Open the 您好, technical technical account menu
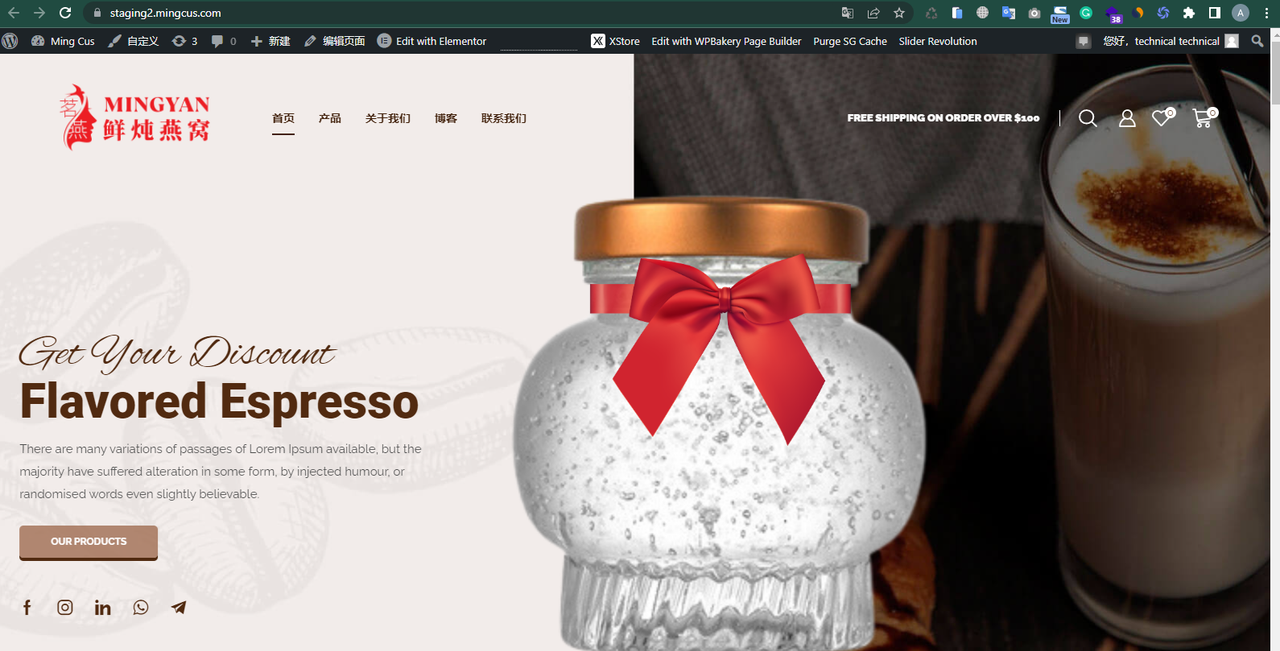Viewport: 1280px width, 651px height. (x=1170, y=41)
